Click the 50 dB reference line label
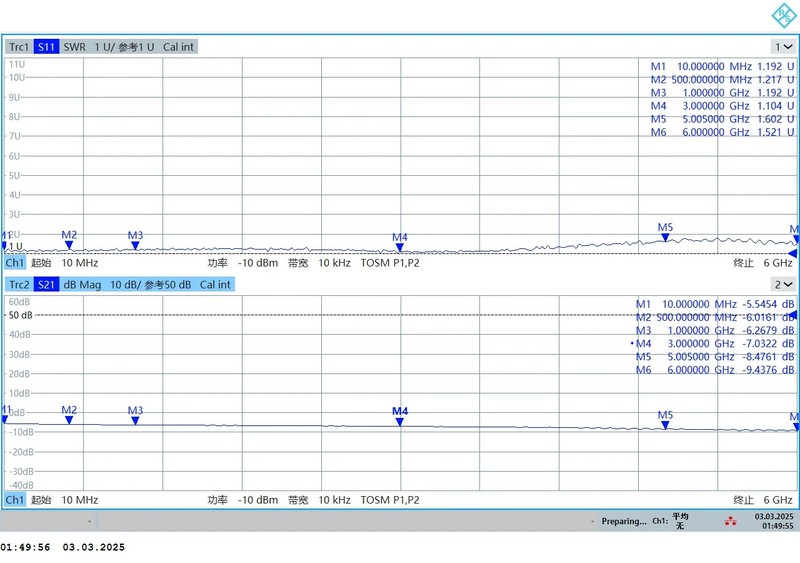800x563 pixels. click(x=20, y=315)
